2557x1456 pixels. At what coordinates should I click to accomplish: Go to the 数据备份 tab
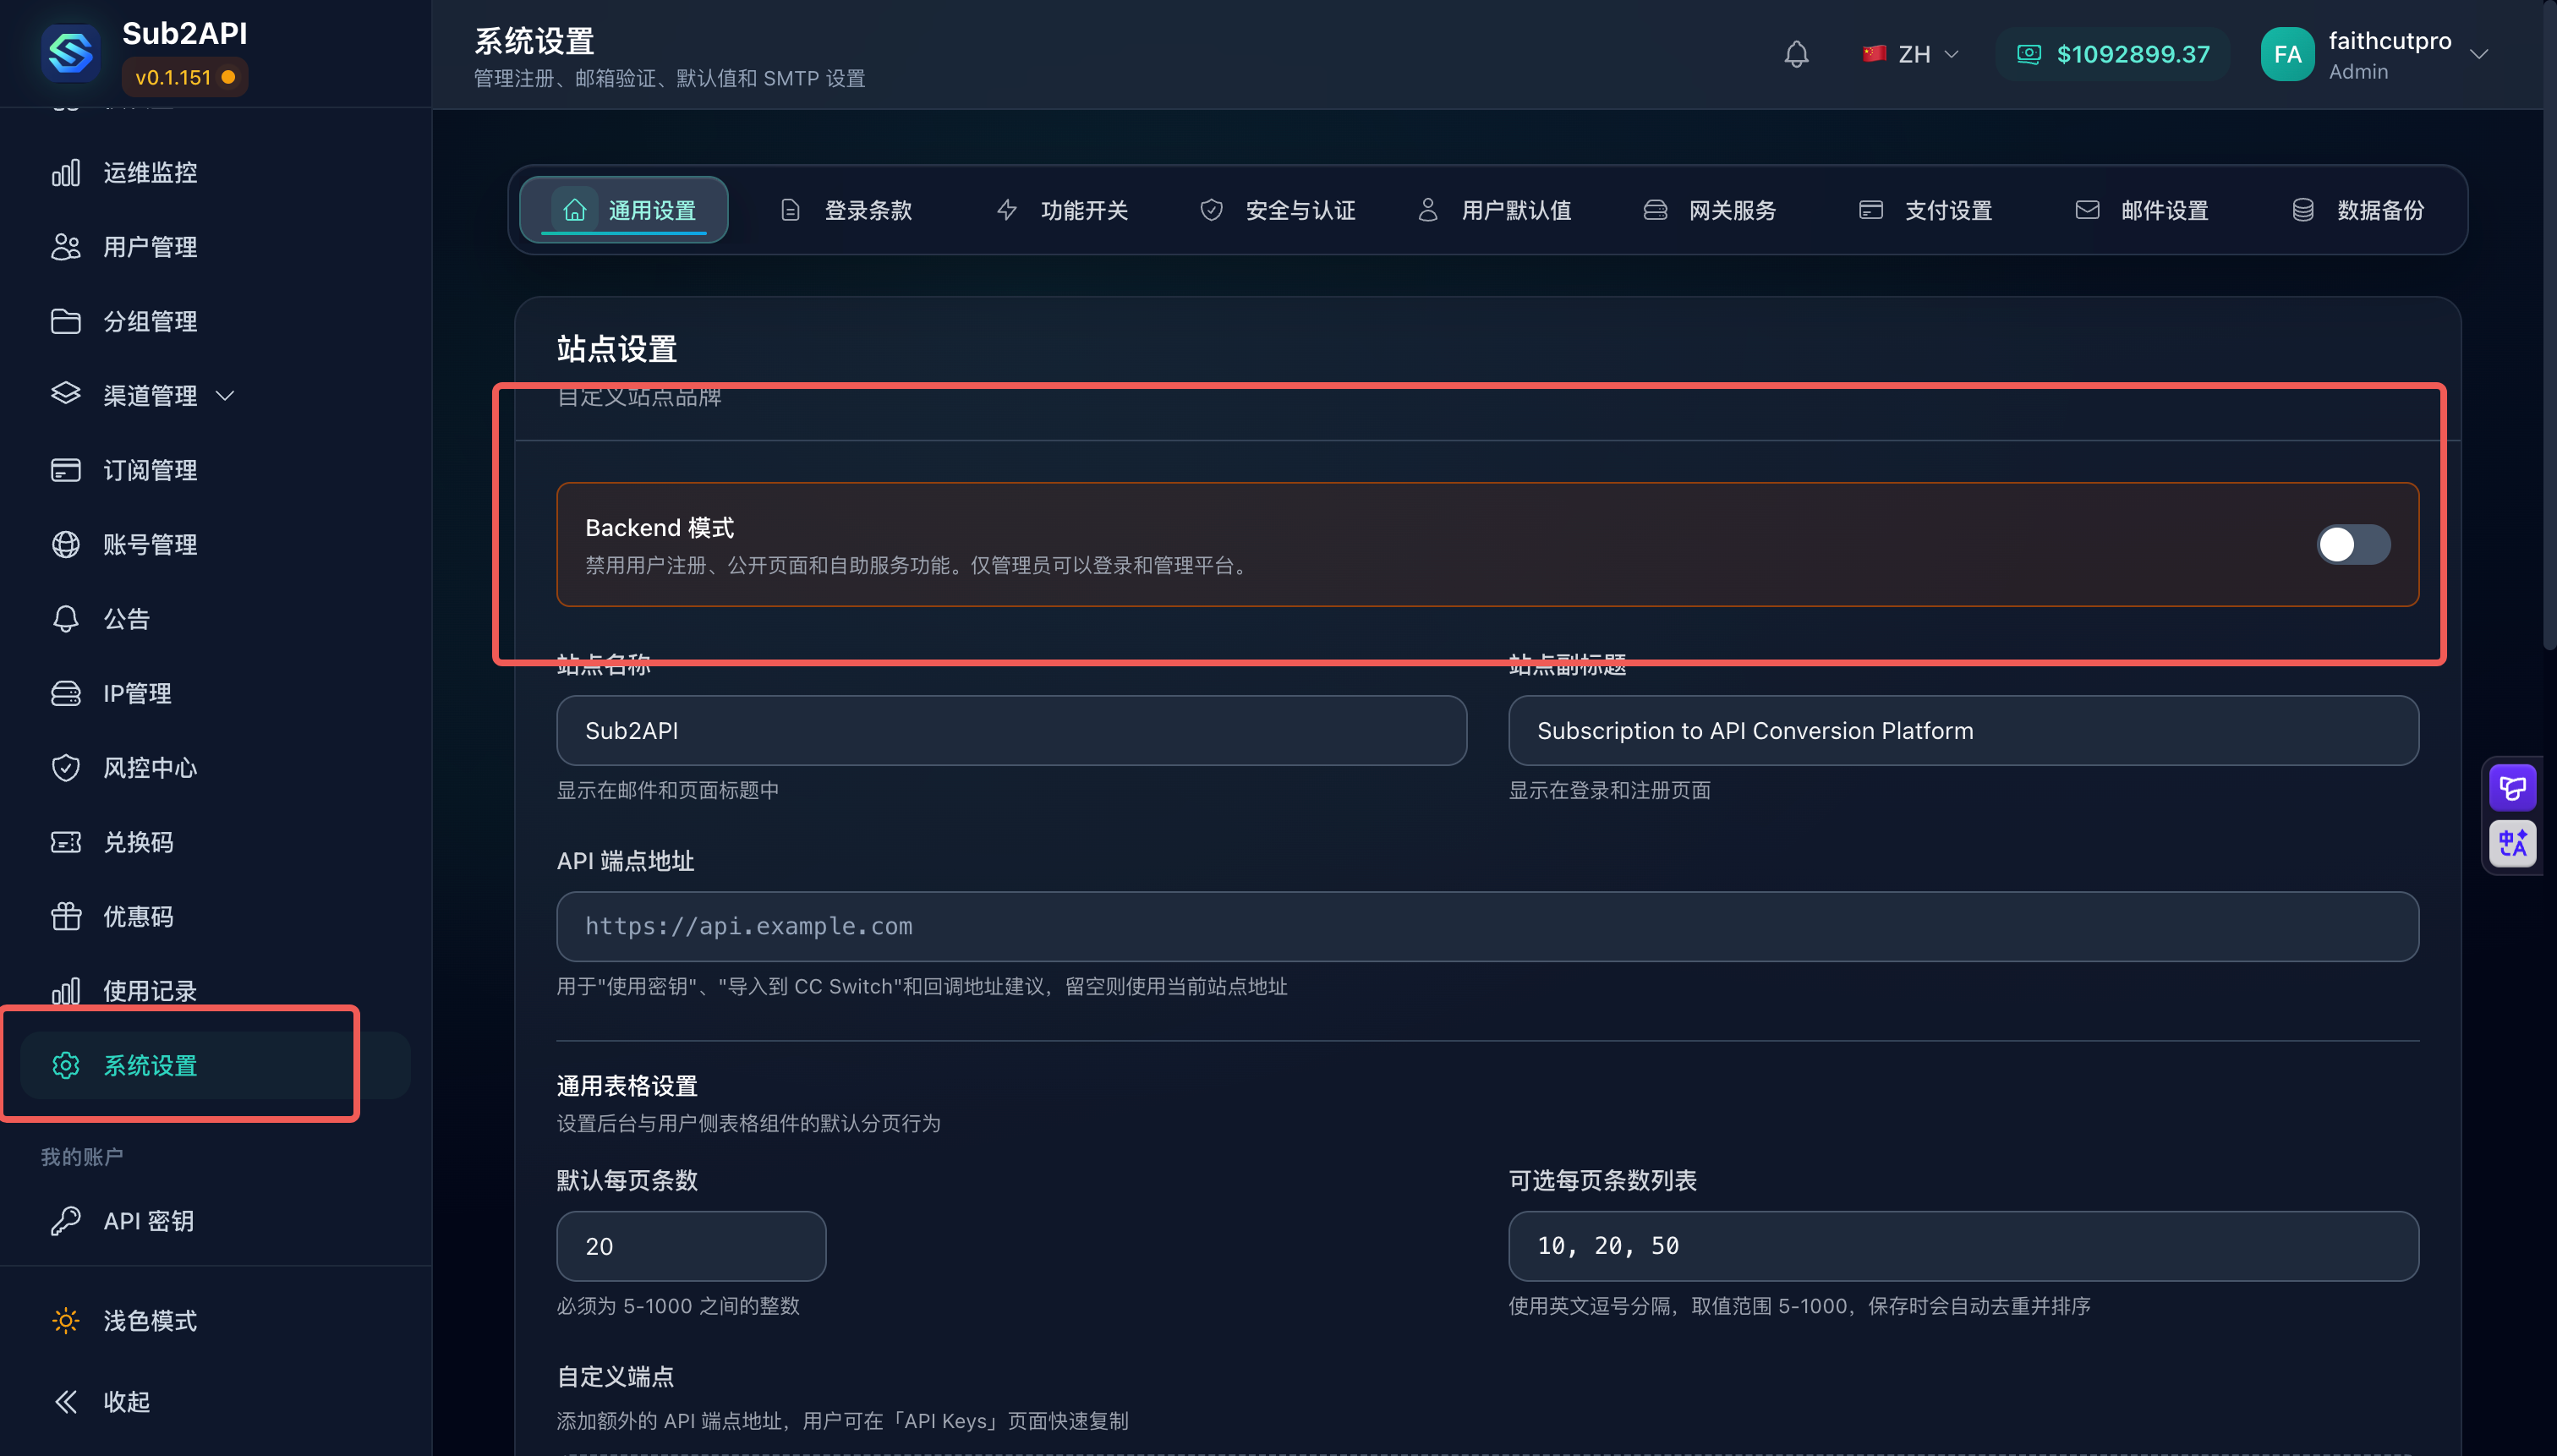(2358, 210)
